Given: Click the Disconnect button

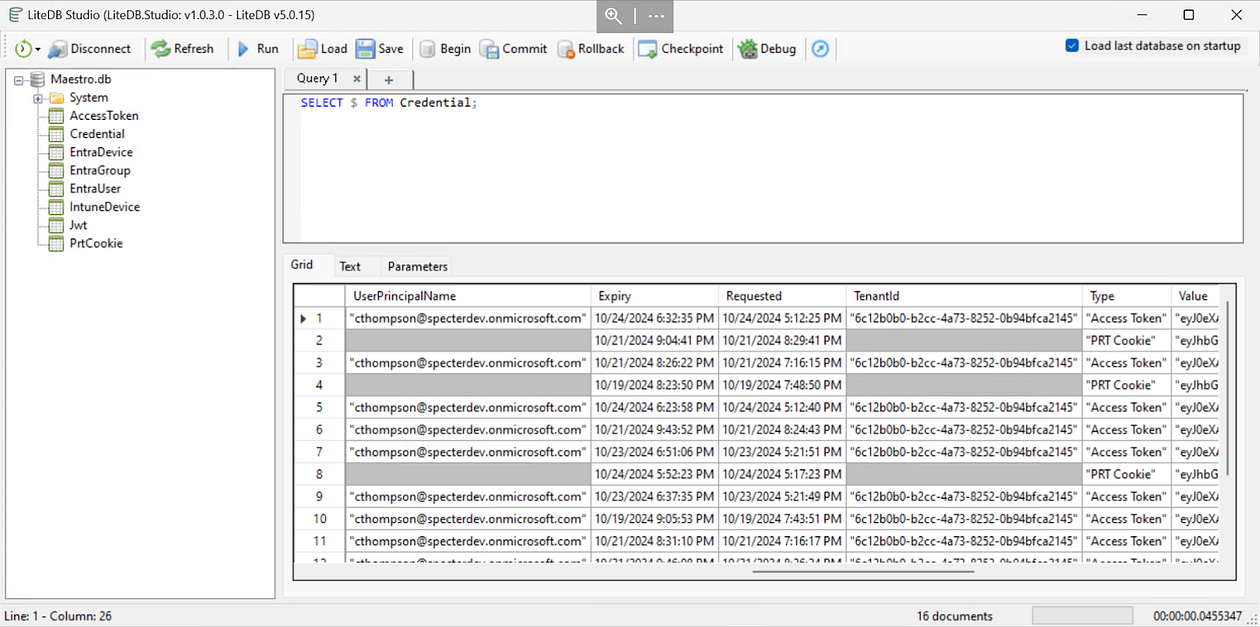Looking at the screenshot, I should click(x=90, y=48).
